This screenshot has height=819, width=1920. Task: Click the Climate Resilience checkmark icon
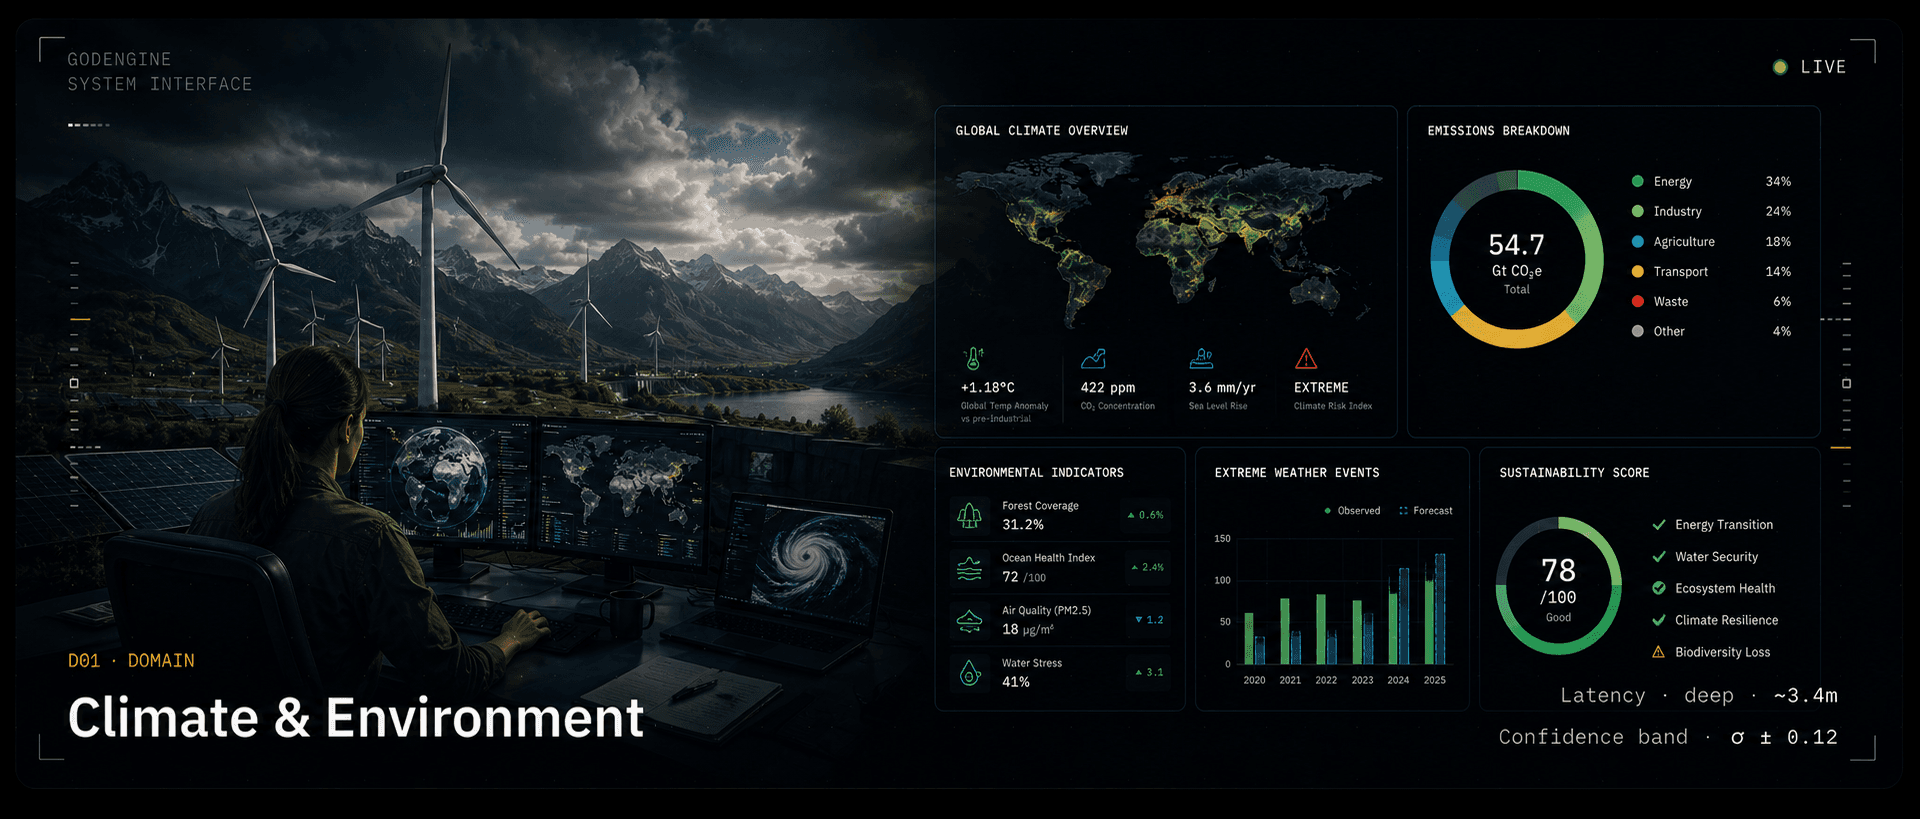1659,620
